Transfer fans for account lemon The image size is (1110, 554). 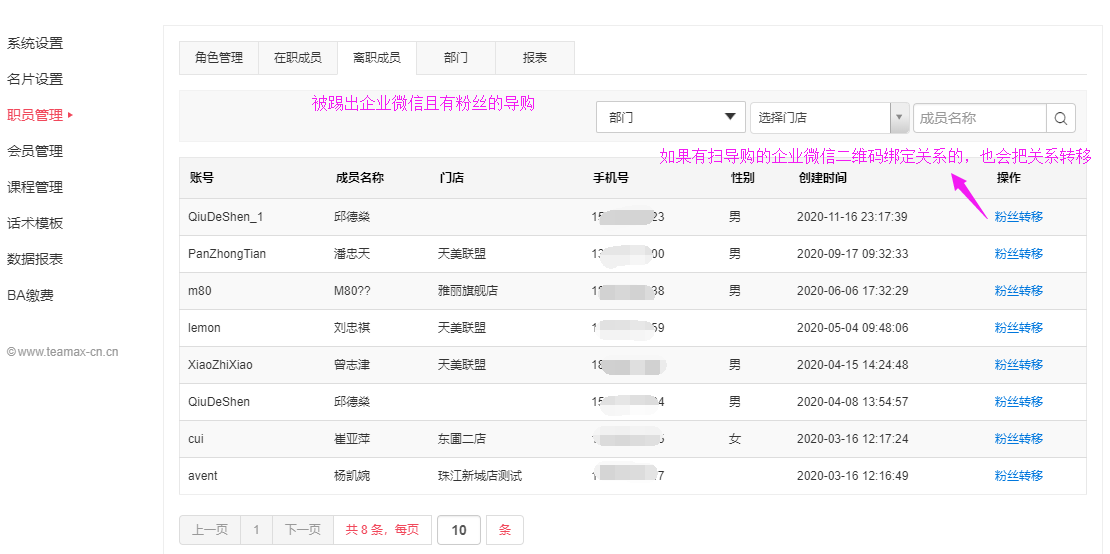click(x=1018, y=328)
